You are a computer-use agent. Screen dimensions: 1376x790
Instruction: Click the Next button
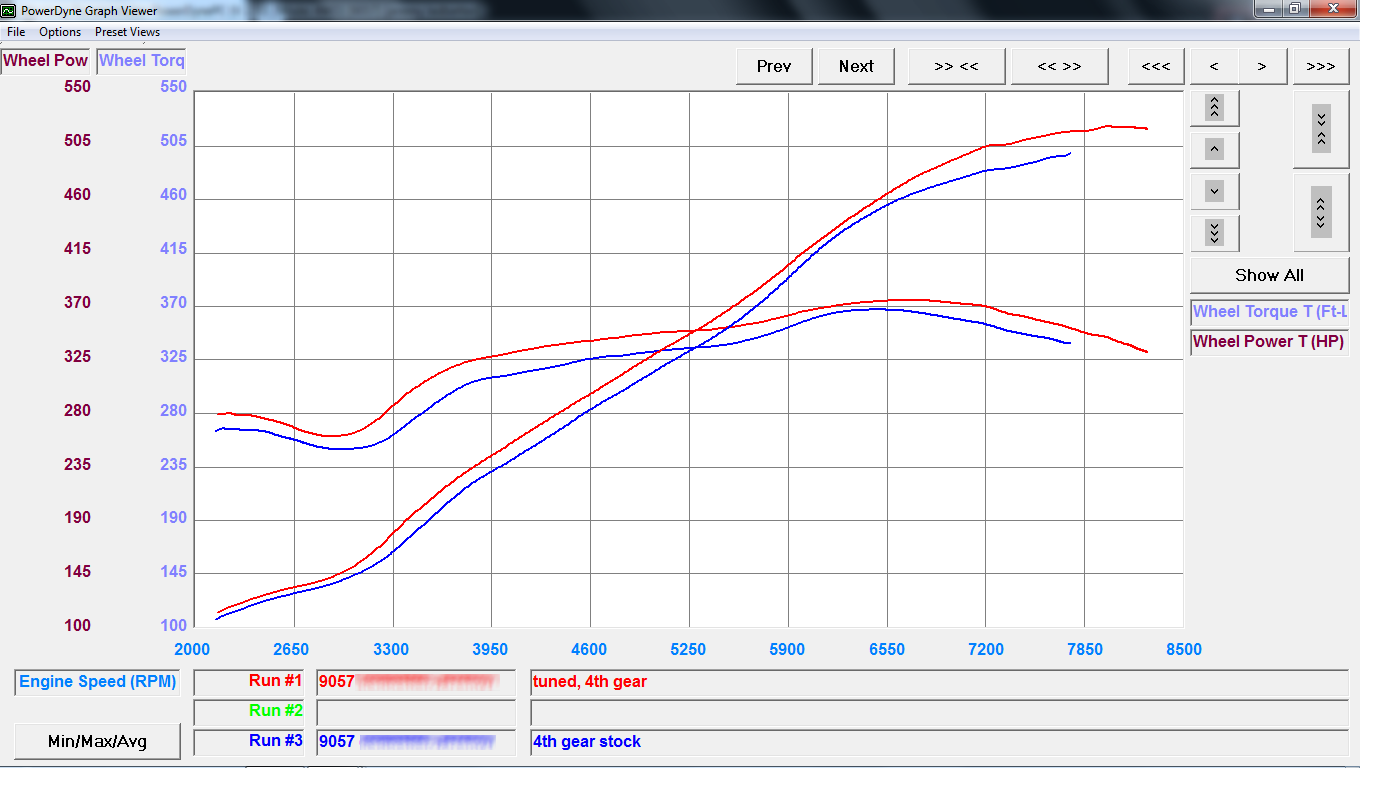pos(856,66)
